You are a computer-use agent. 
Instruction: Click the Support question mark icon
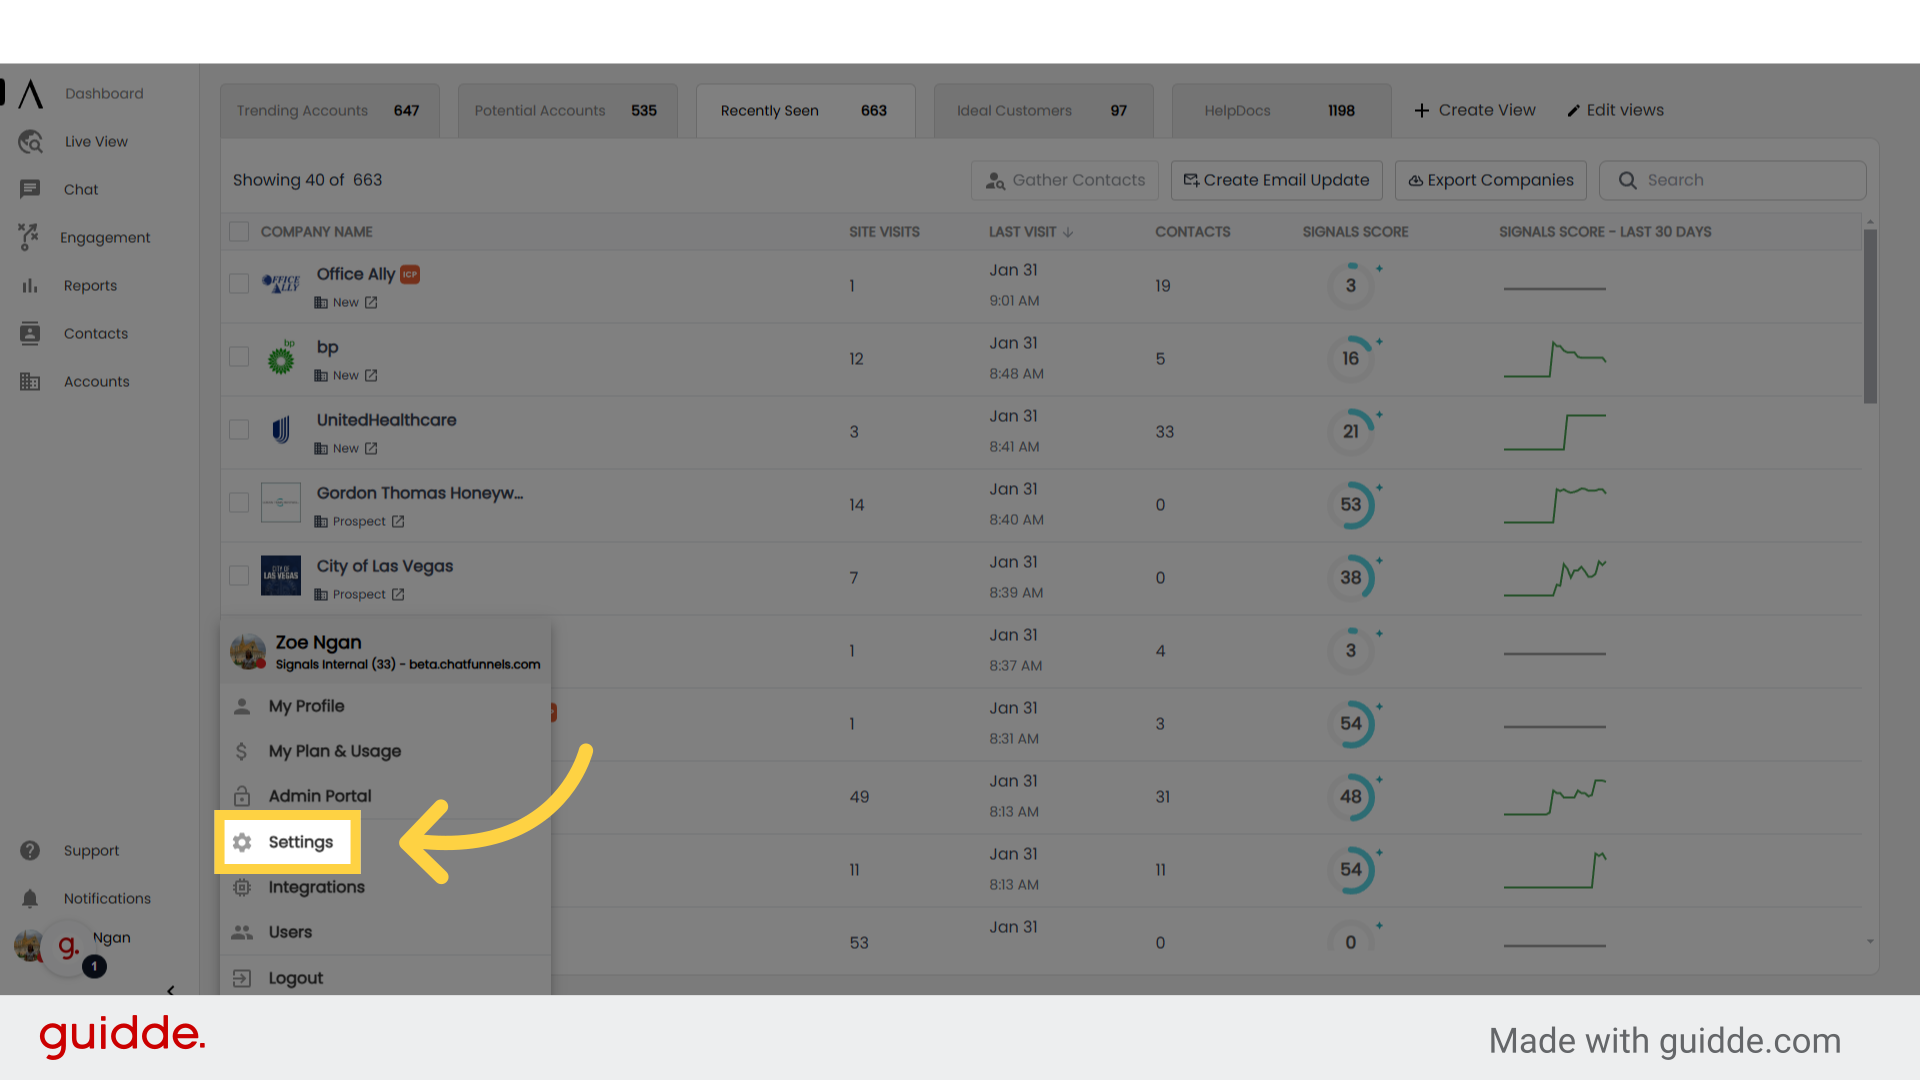coord(30,850)
